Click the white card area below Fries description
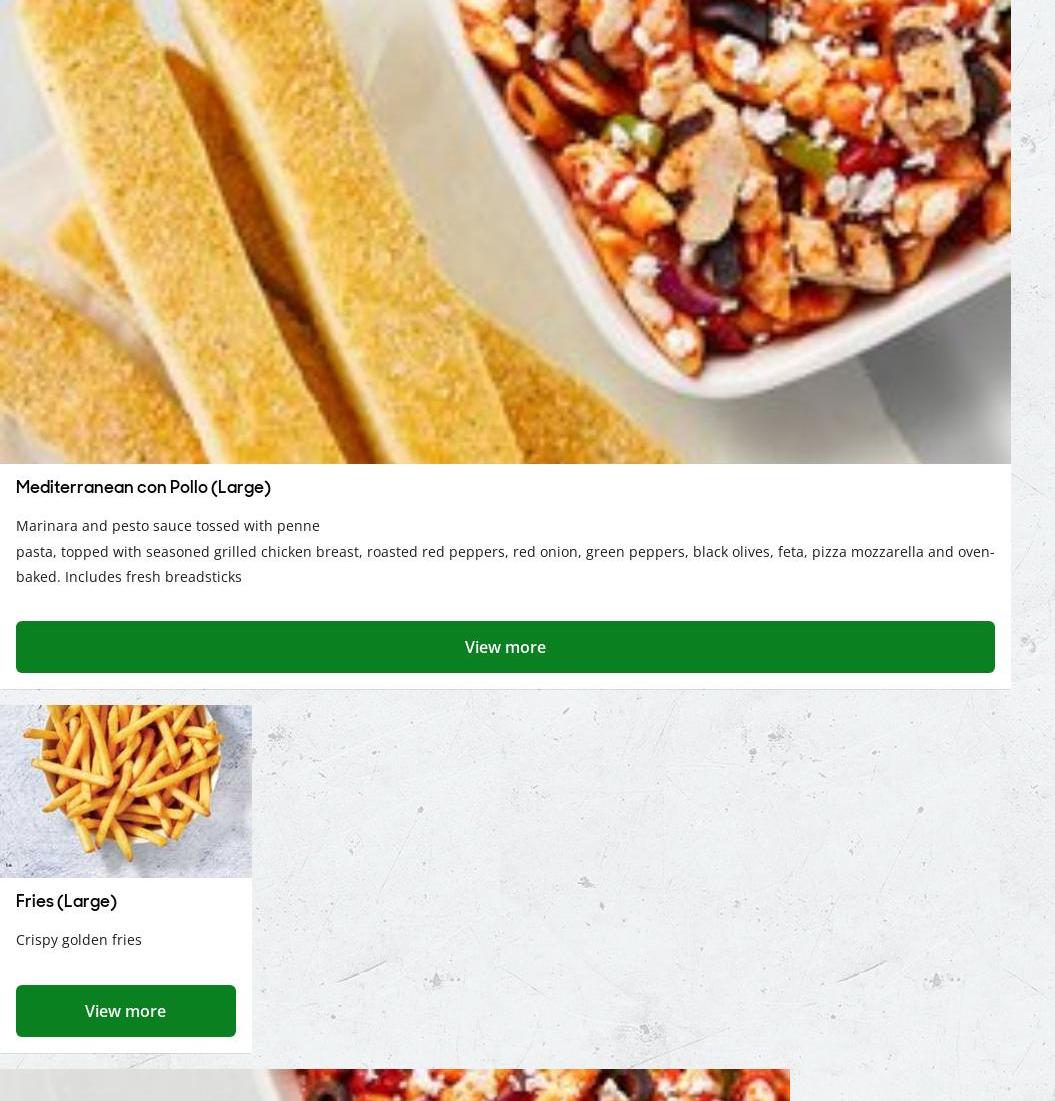The image size is (1055, 1101). pos(126,968)
